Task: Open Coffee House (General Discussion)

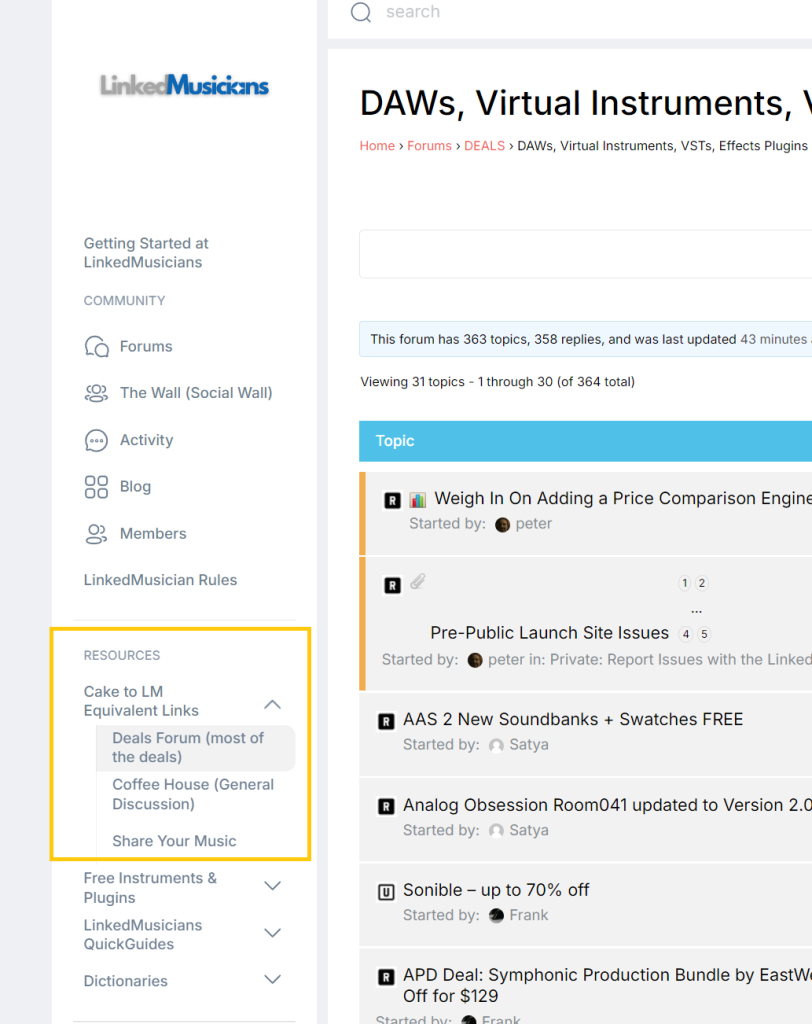Action: (192, 794)
